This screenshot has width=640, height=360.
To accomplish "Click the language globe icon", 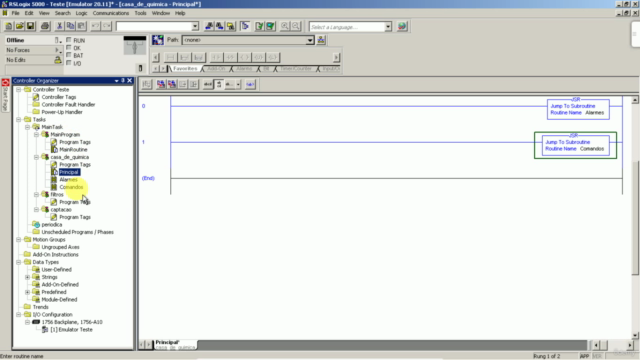I will 402,27.
